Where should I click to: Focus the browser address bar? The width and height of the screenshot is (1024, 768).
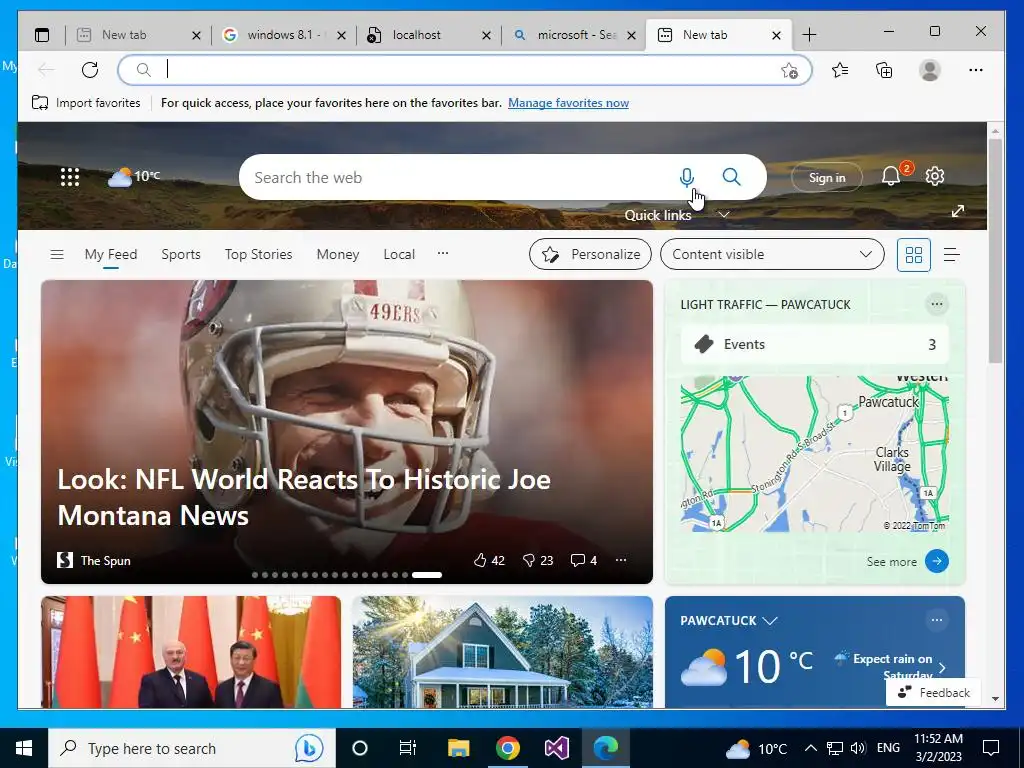(x=464, y=70)
